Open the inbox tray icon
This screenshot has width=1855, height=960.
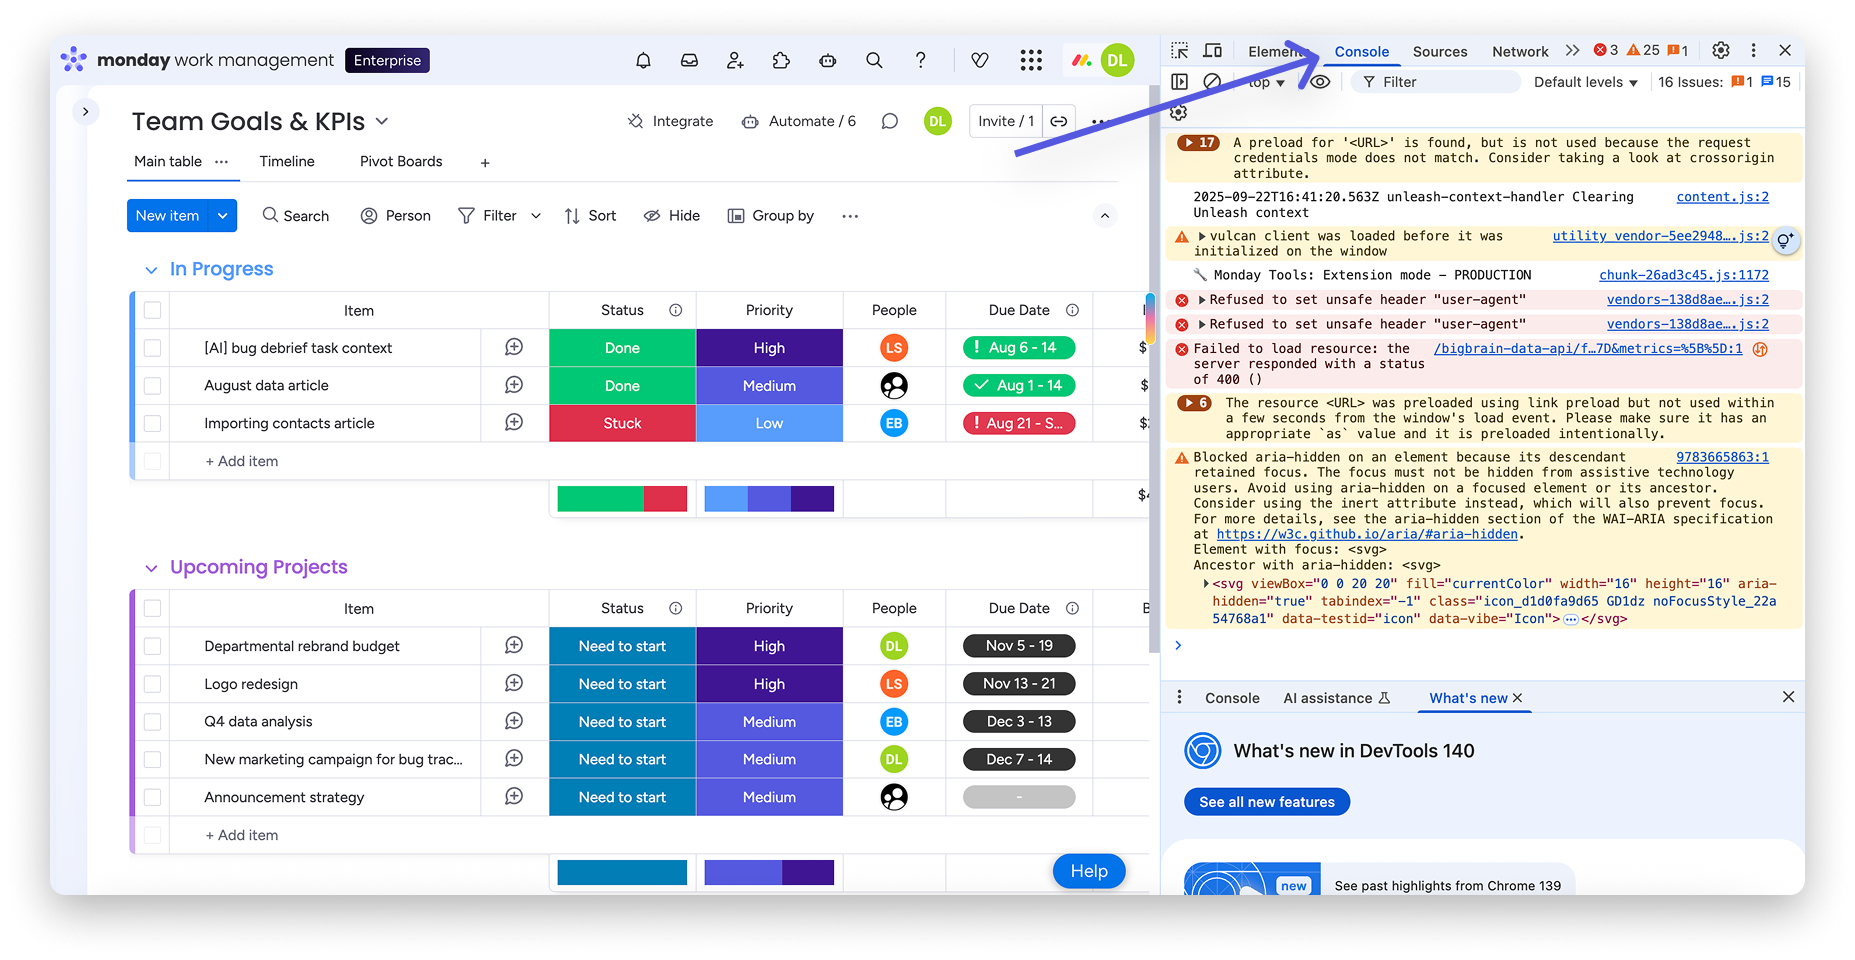(689, 61)
